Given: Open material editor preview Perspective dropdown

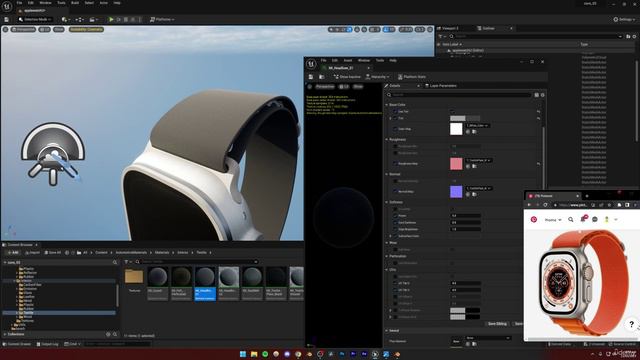Looking at the screenshot, I should pyautogui.click(x=324, y=87).
